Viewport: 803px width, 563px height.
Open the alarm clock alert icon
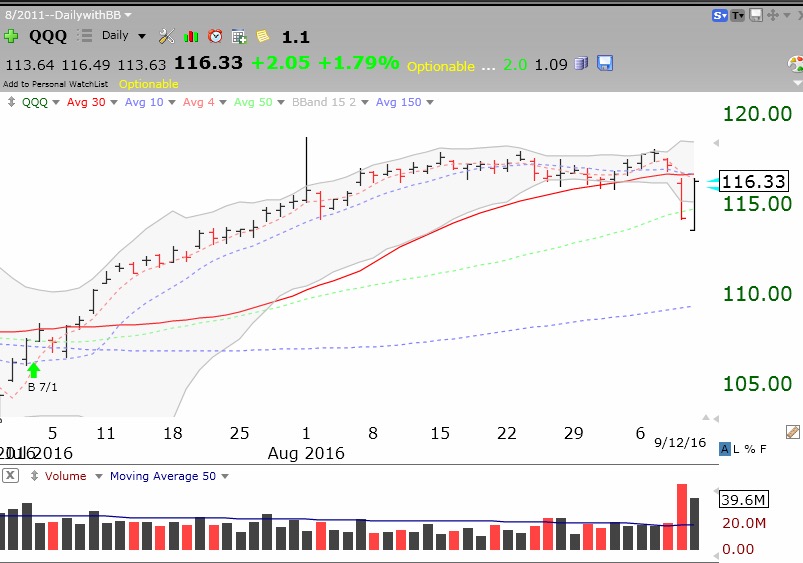click(215, 36)
